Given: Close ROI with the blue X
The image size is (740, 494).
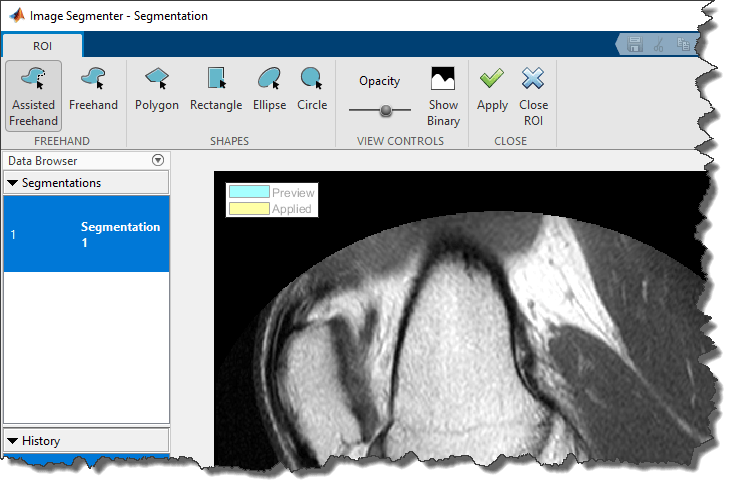Looking at the screenshot, I should 533,96.
